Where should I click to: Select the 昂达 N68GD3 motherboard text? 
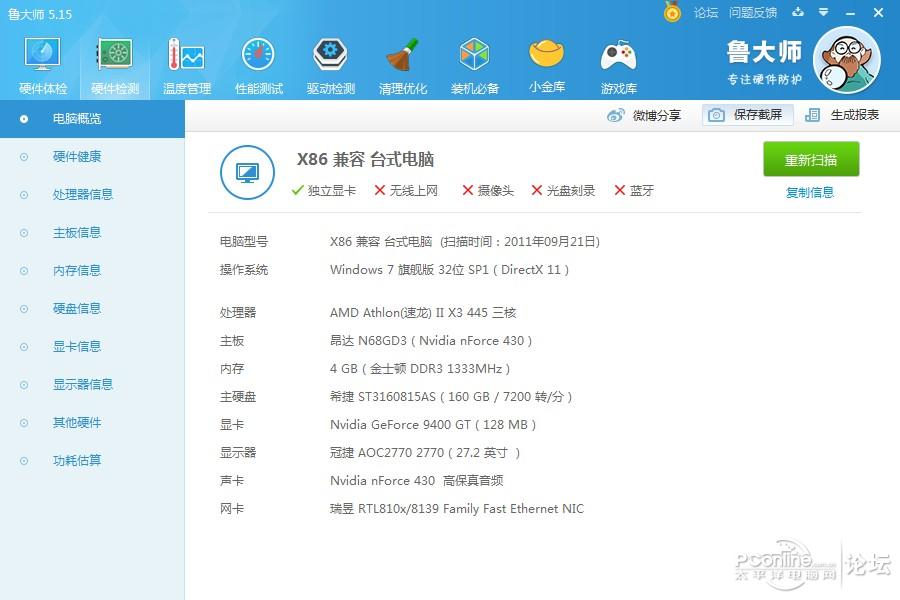(431, 341)
